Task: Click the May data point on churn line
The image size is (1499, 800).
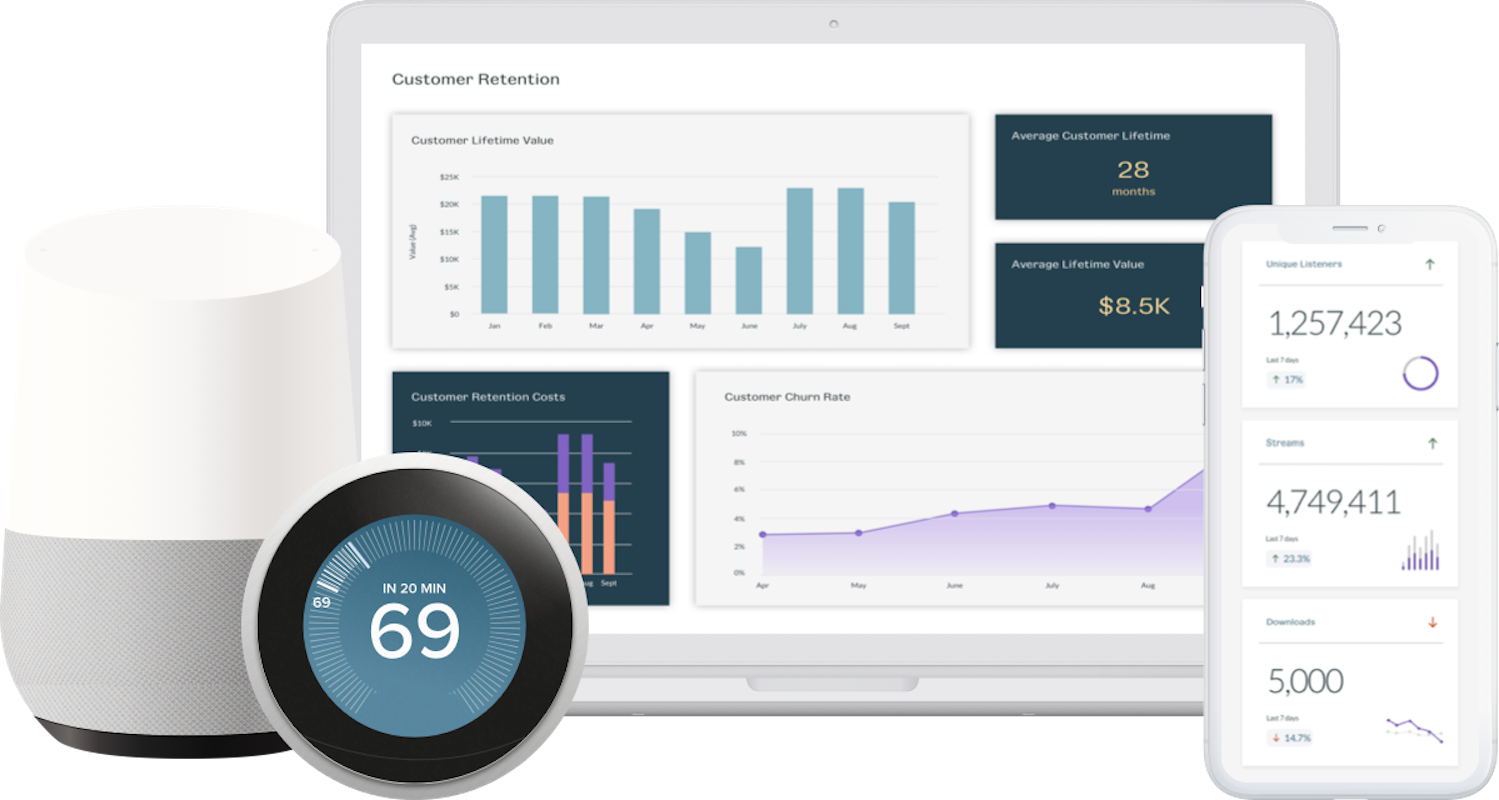Action: point(859,533)
